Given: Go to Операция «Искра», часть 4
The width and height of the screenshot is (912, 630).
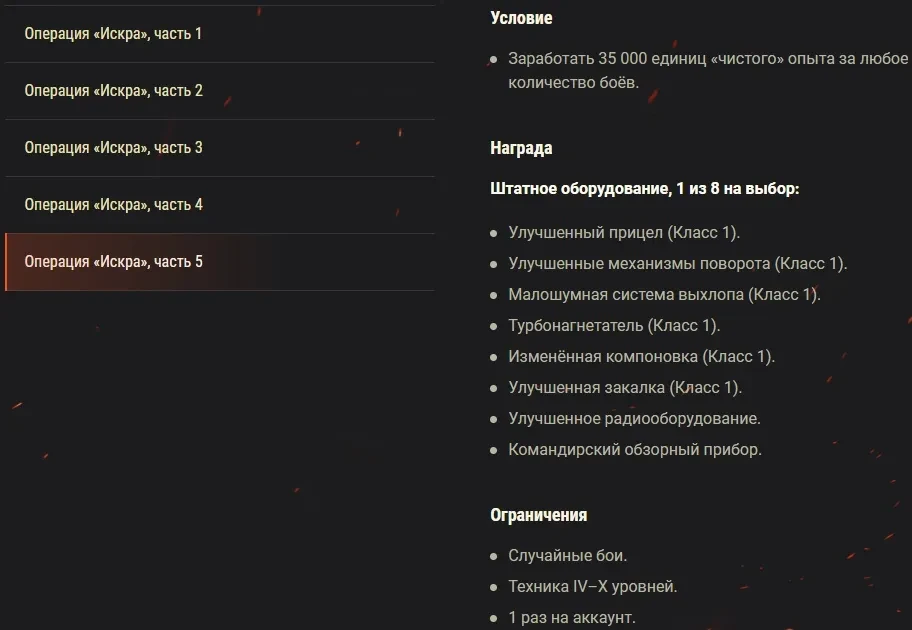Looking at the screenshot, I should pos(113,205).
